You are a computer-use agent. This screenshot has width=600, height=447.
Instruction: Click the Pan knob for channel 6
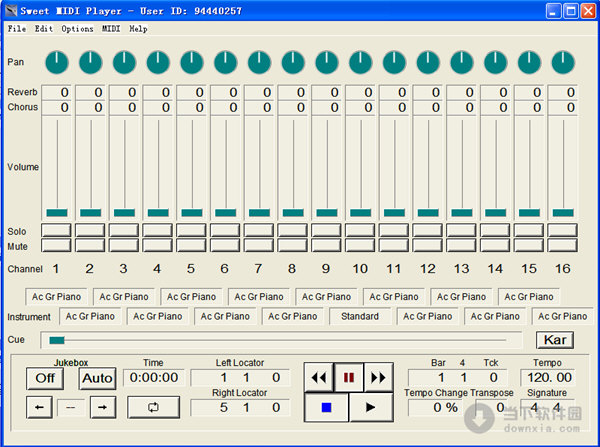tap(225, 62)
